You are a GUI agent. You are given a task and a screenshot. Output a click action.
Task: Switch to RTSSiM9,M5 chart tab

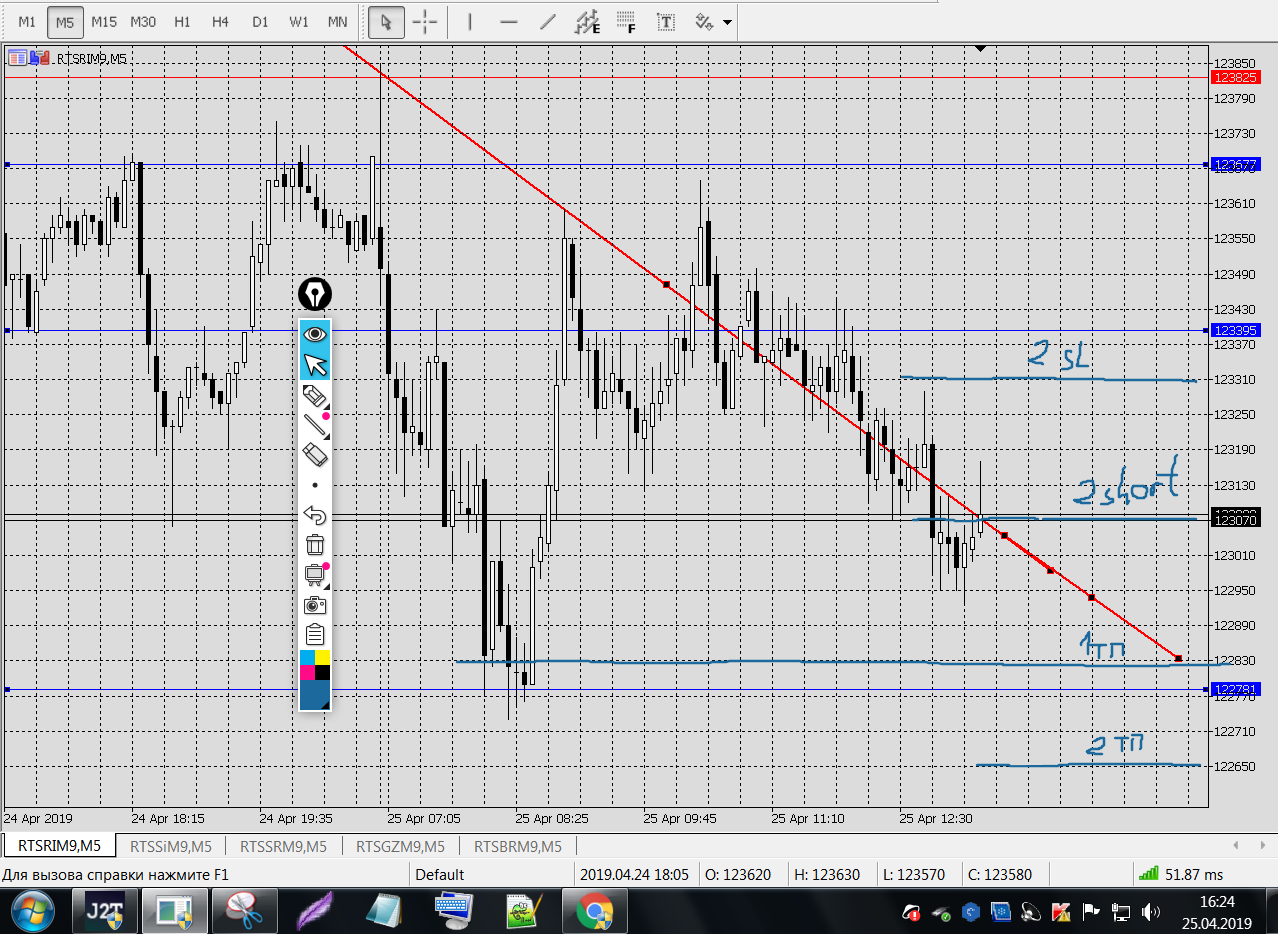point(171,846)
